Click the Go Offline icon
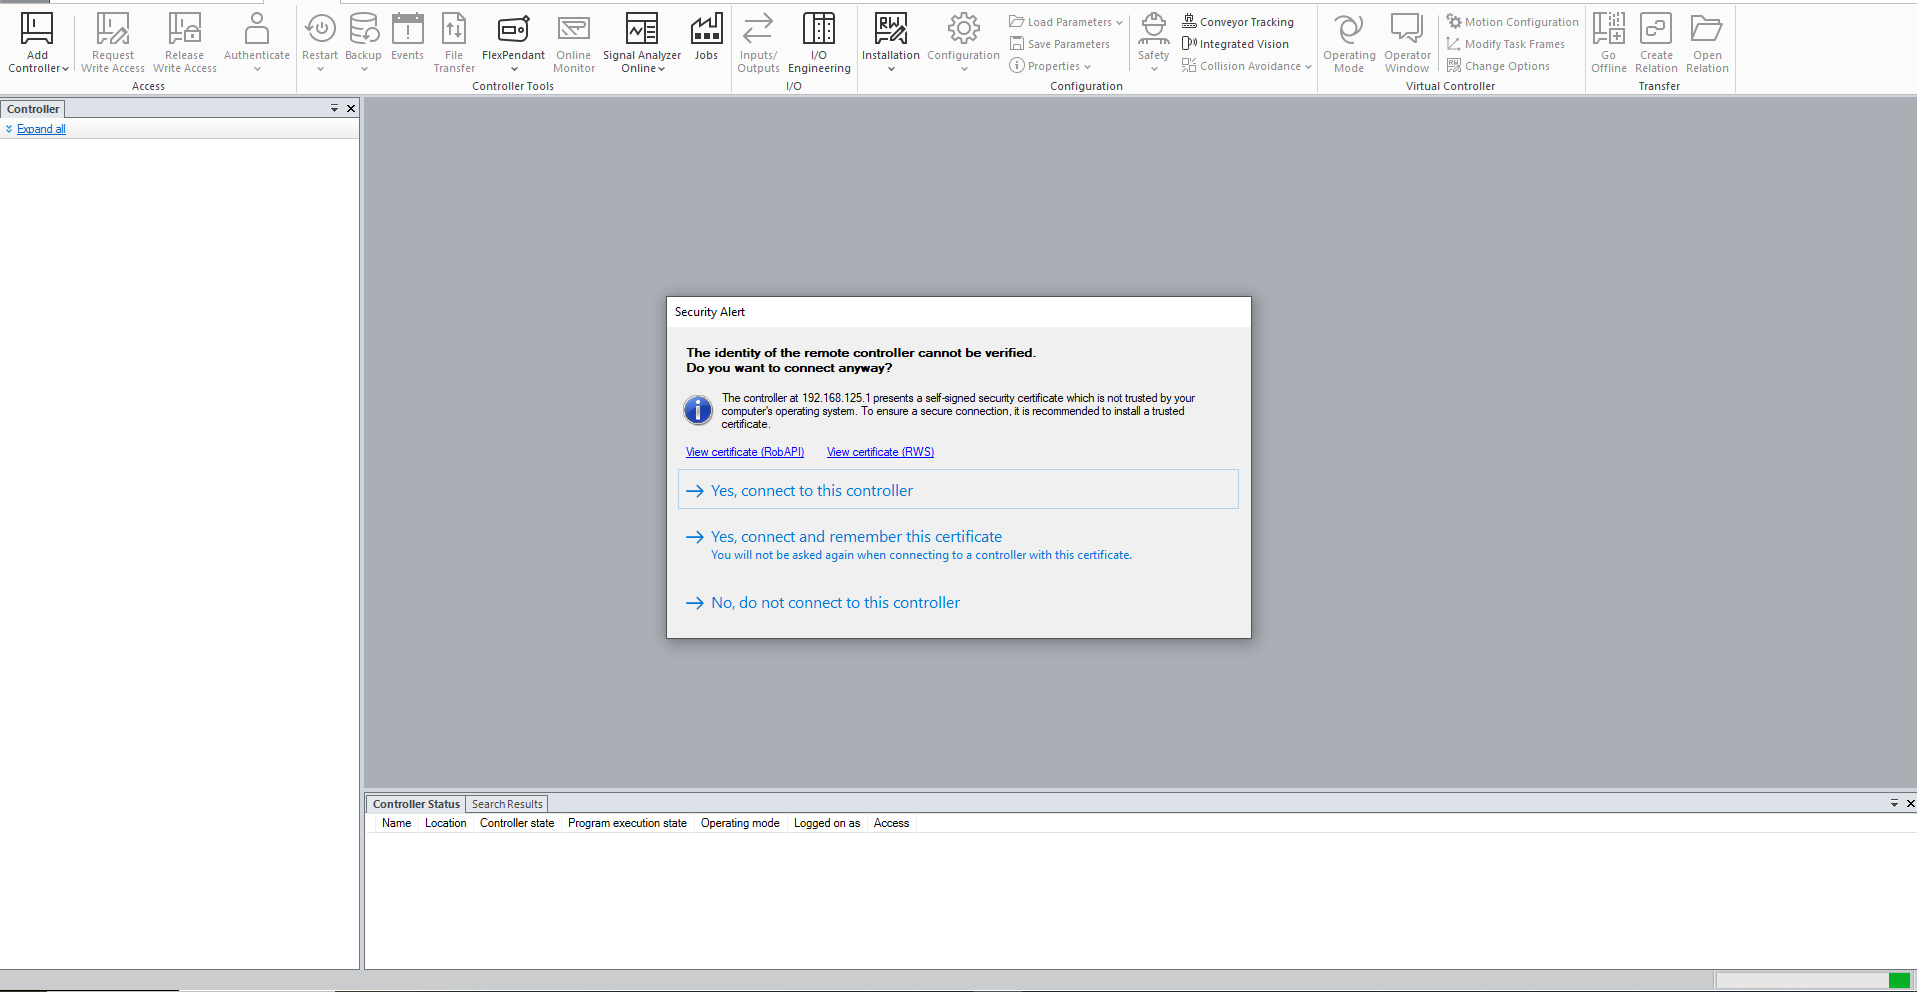 pos(1609,29)
